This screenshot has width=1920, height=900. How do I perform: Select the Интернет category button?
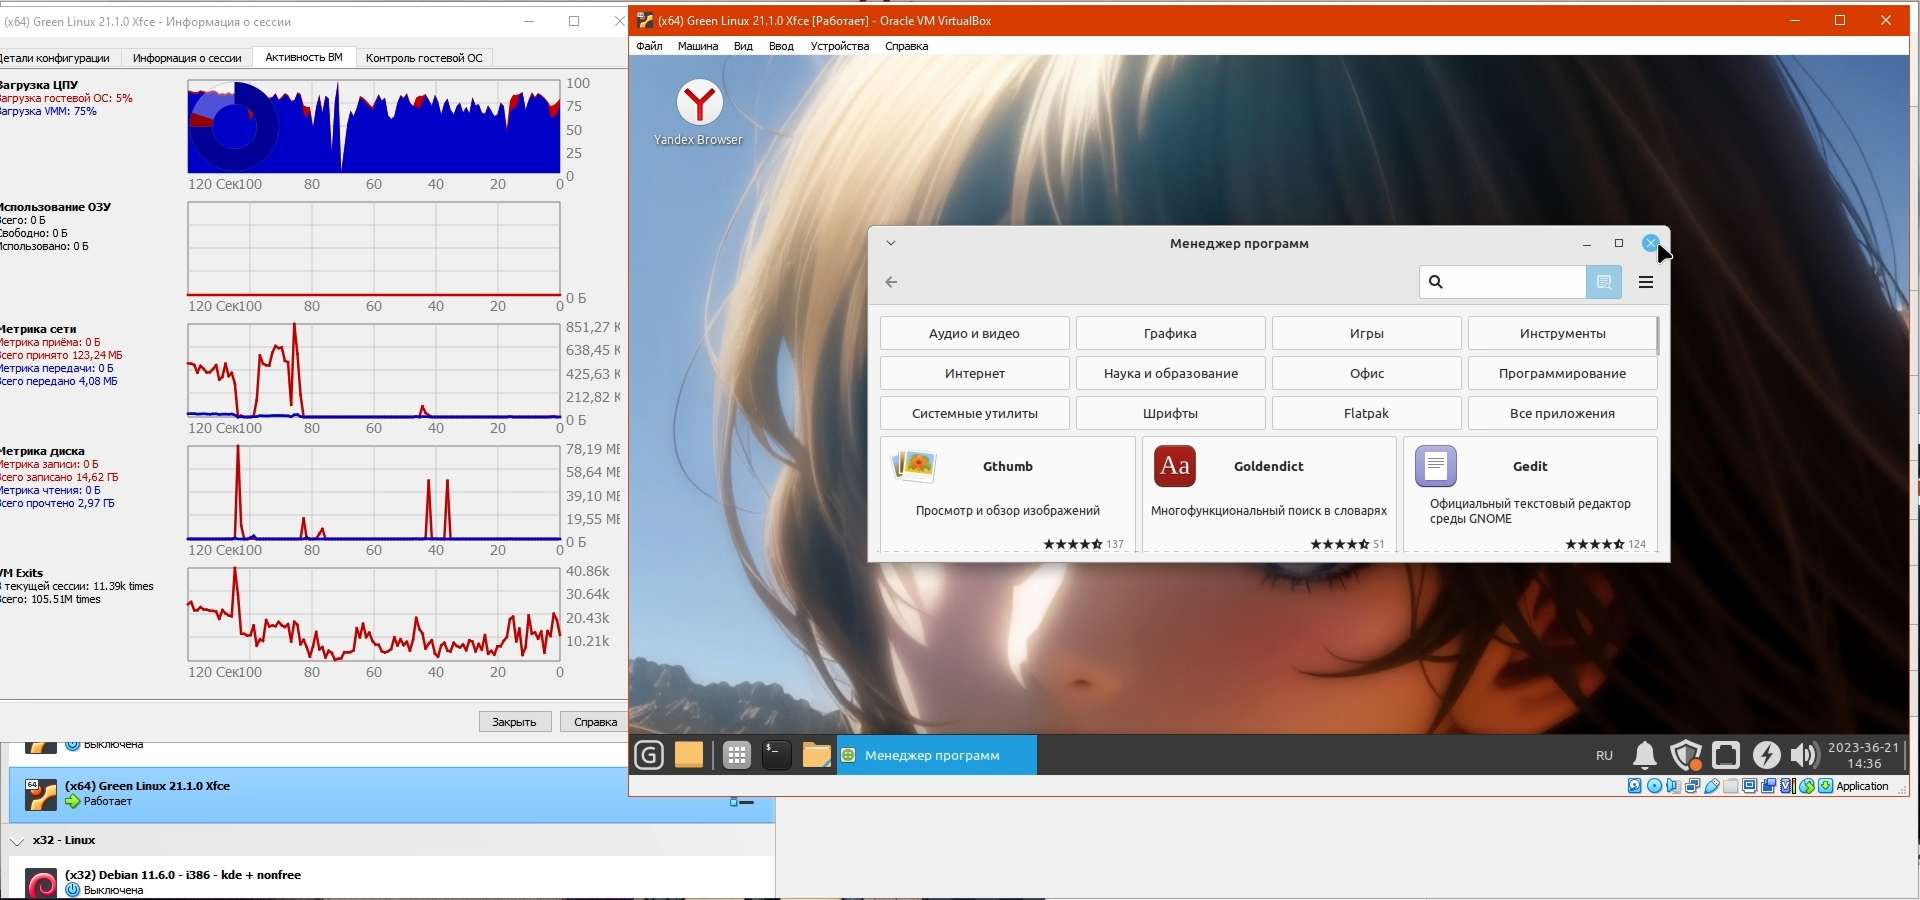[974, 373]
